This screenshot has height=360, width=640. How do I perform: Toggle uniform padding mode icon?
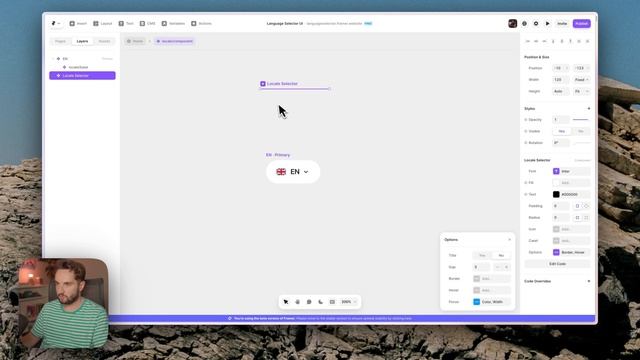(577, 206)
